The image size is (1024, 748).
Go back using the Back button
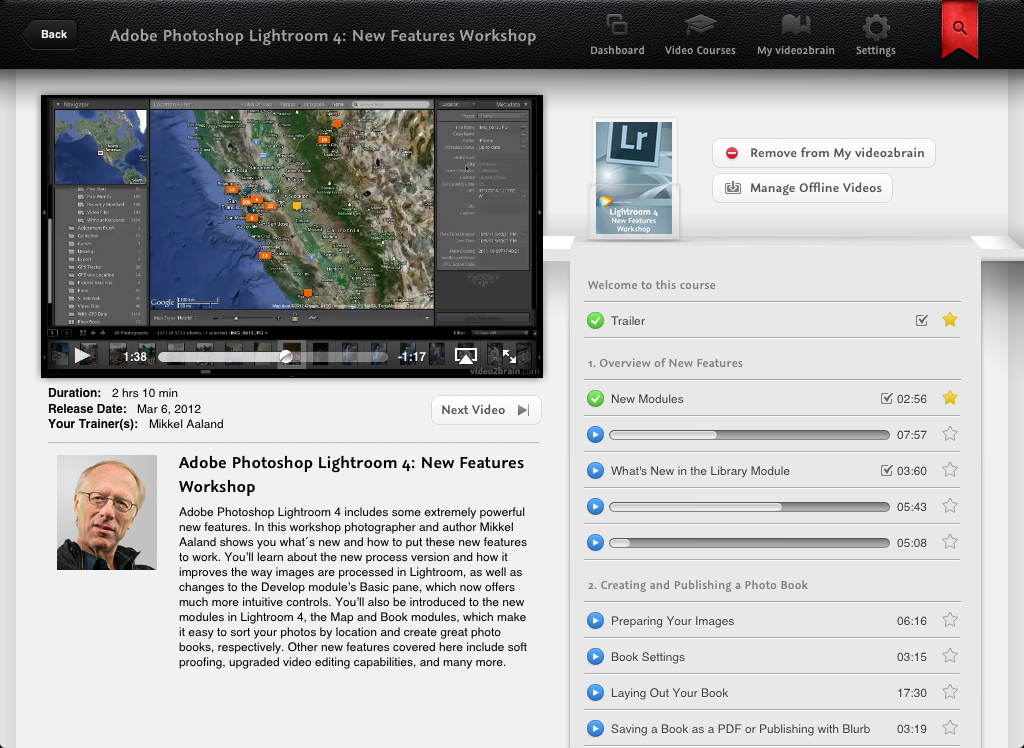pos(50,34)
